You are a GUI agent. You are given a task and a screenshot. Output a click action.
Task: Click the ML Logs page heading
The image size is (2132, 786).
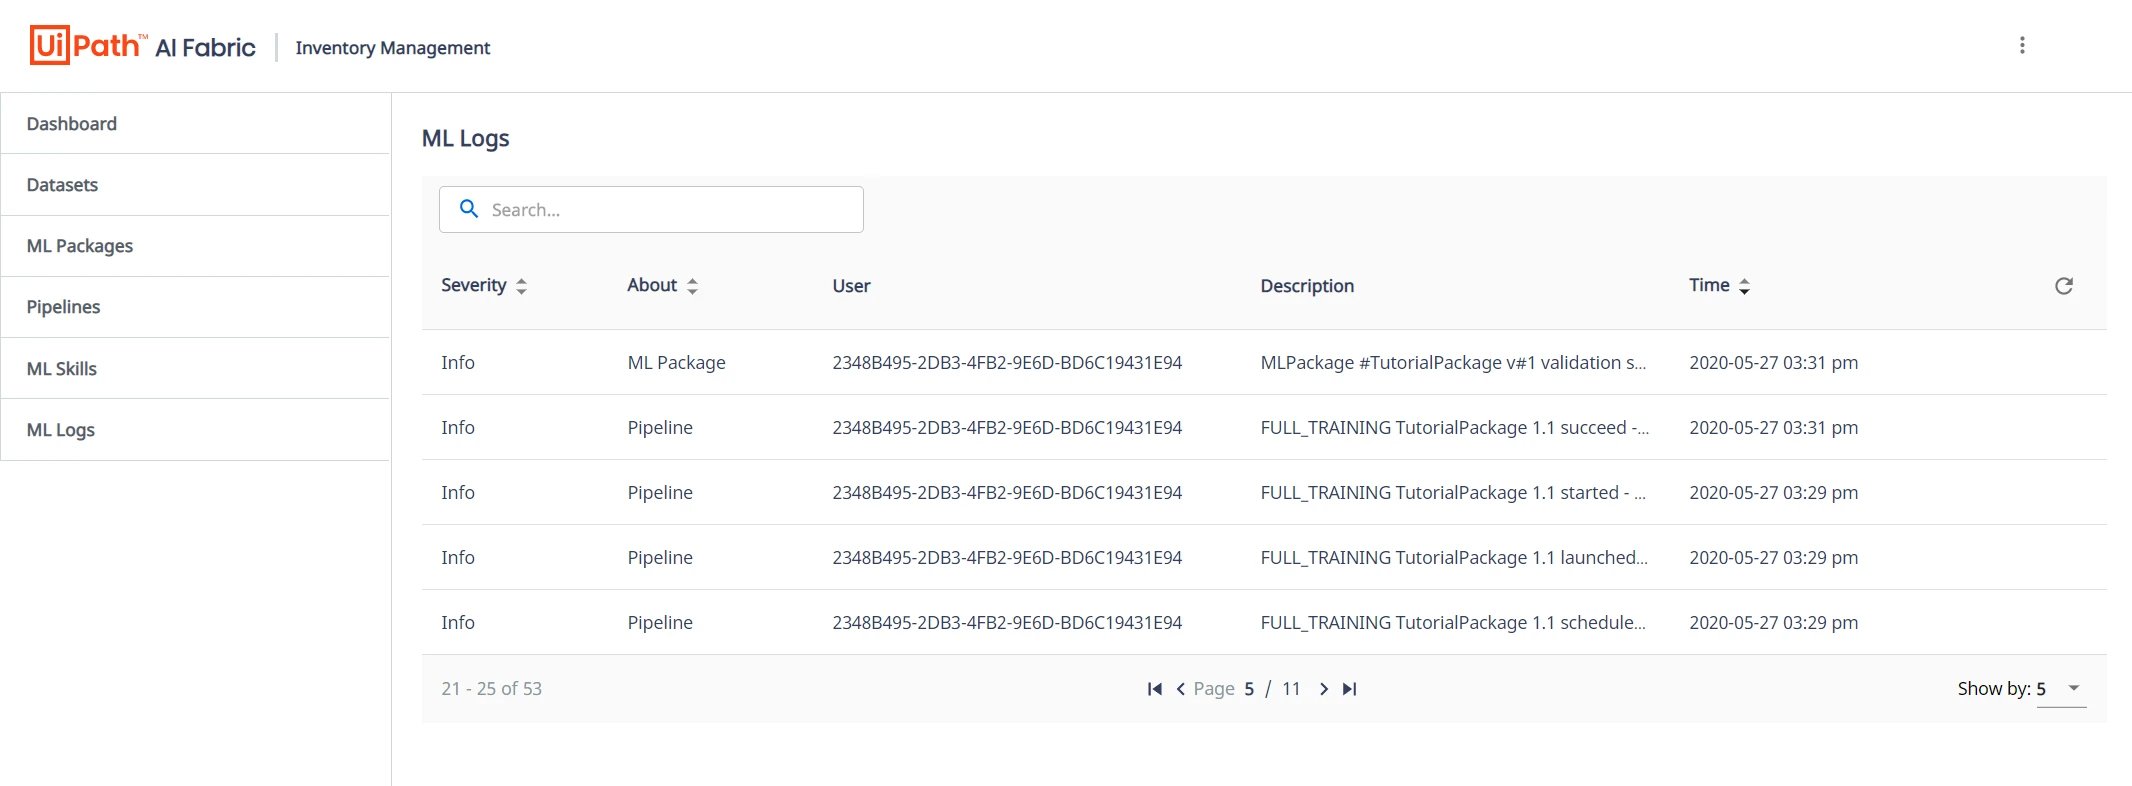coord(466,139)
